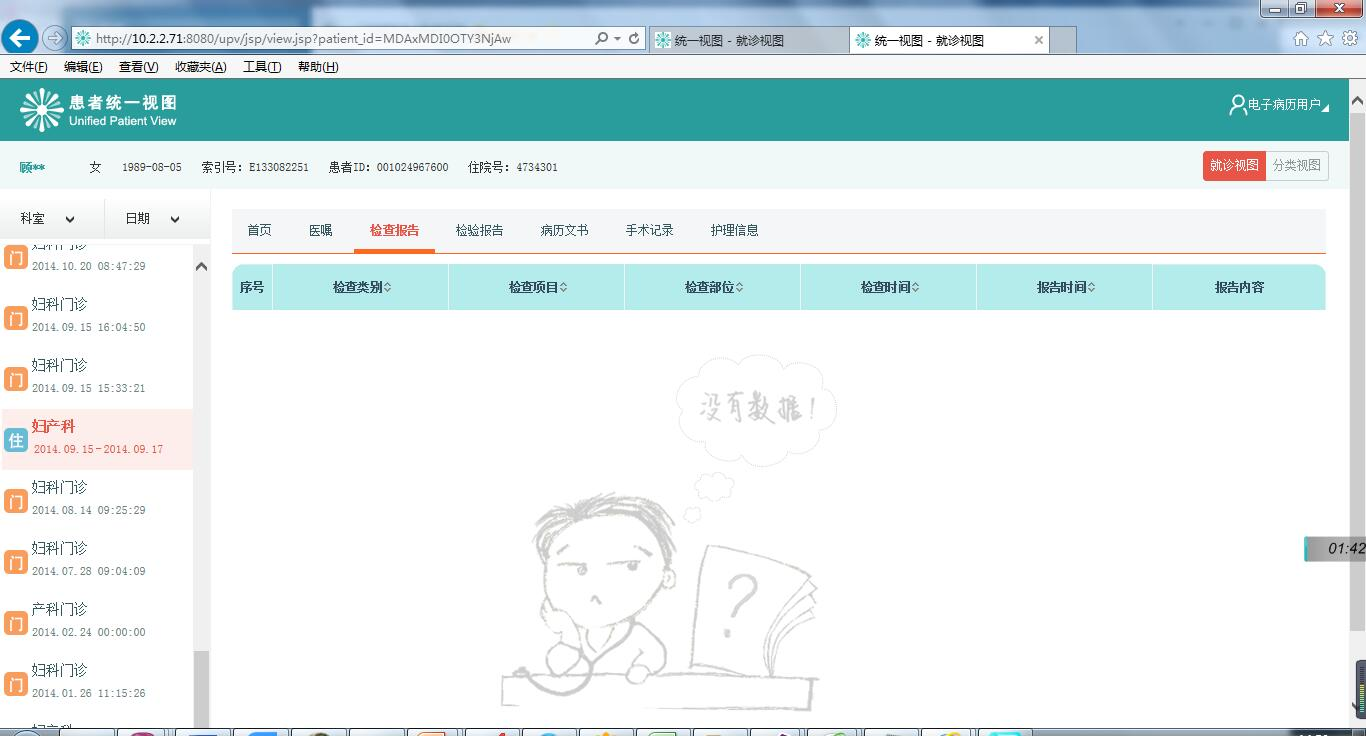Expand the 日期 filter dropdown

point(152,219)
